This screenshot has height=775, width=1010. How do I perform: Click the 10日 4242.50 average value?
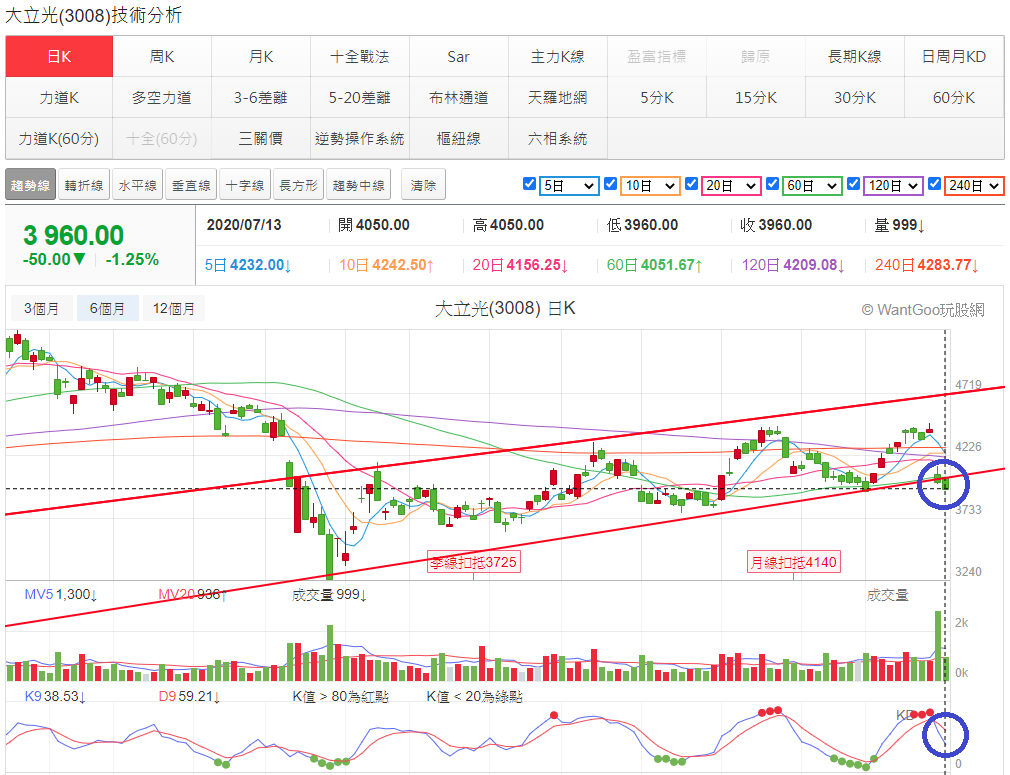(x=386, y=265)
